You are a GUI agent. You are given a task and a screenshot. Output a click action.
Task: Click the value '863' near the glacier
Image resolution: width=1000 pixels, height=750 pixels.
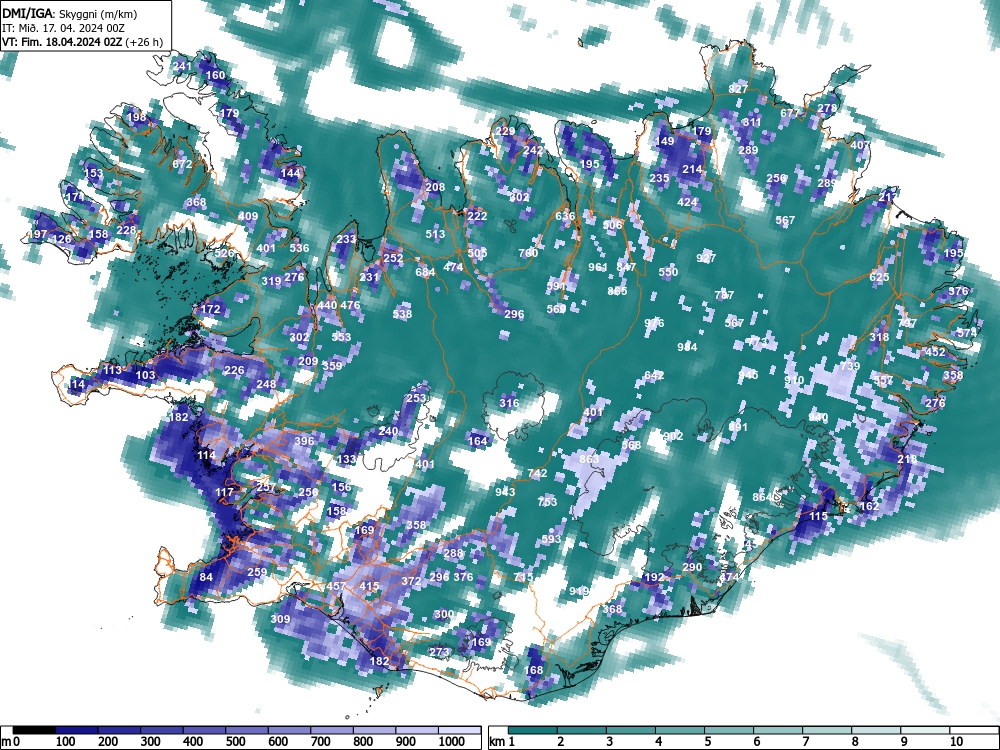click(x=589, y=459)
